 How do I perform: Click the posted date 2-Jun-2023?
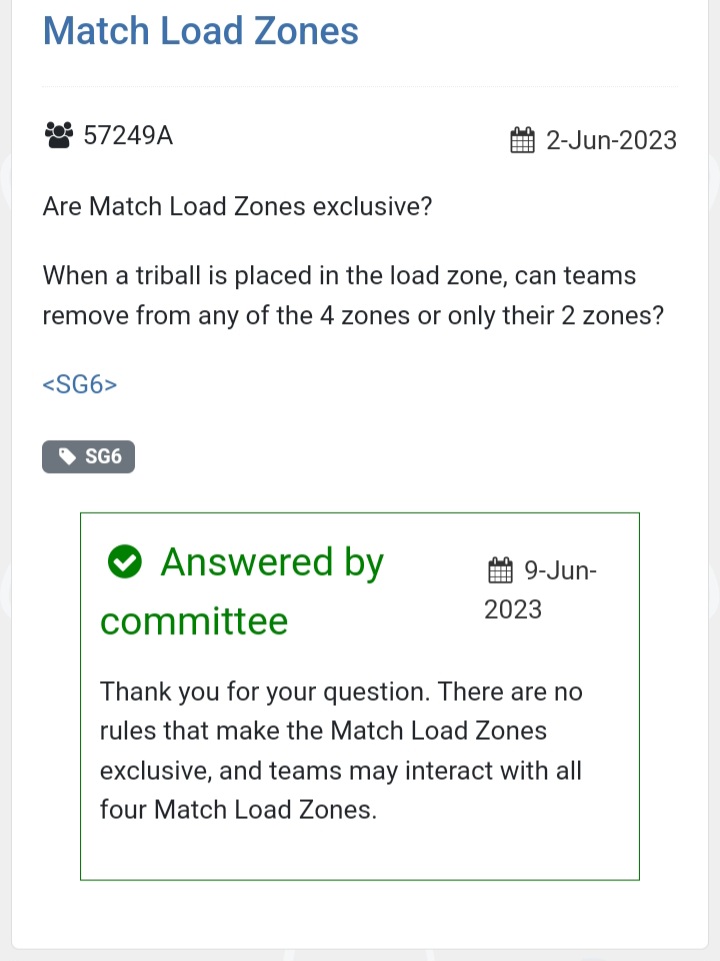pos(611,140)
